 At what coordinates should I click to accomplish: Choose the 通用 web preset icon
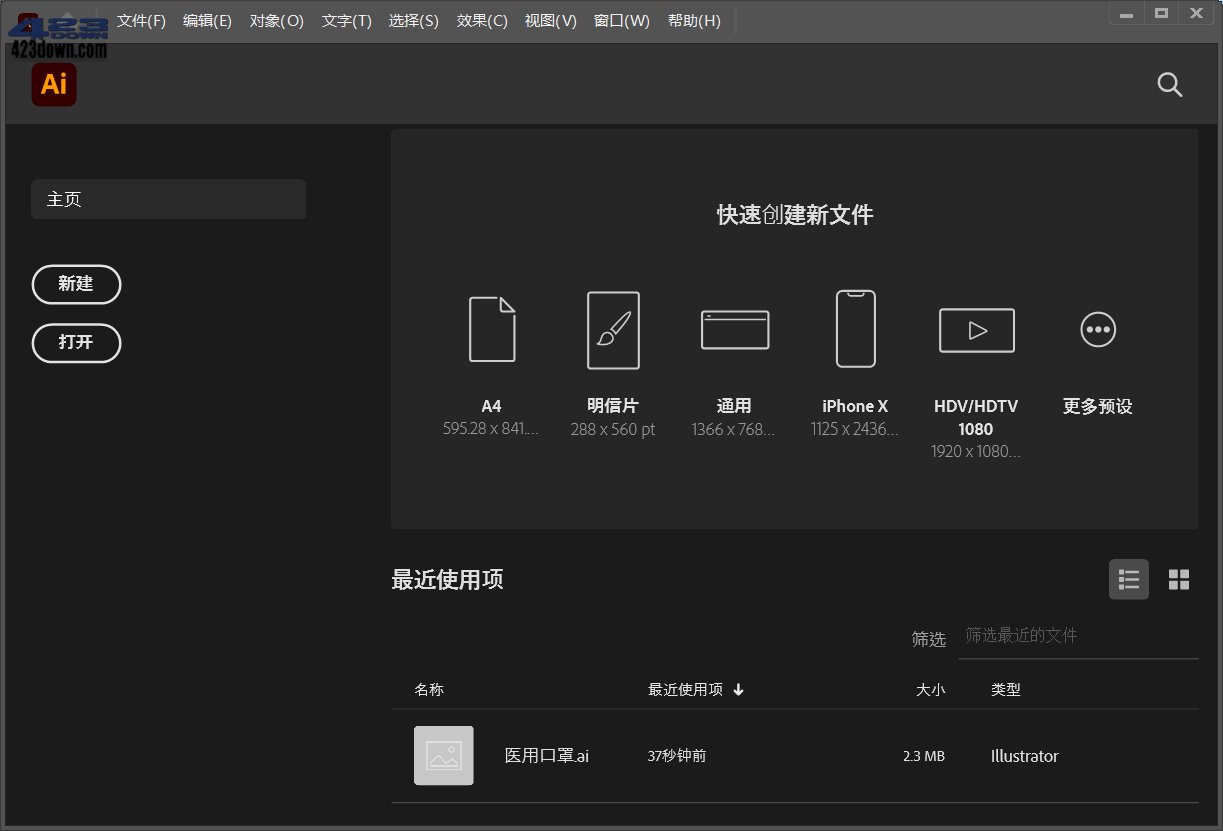(x=734, y=329)
